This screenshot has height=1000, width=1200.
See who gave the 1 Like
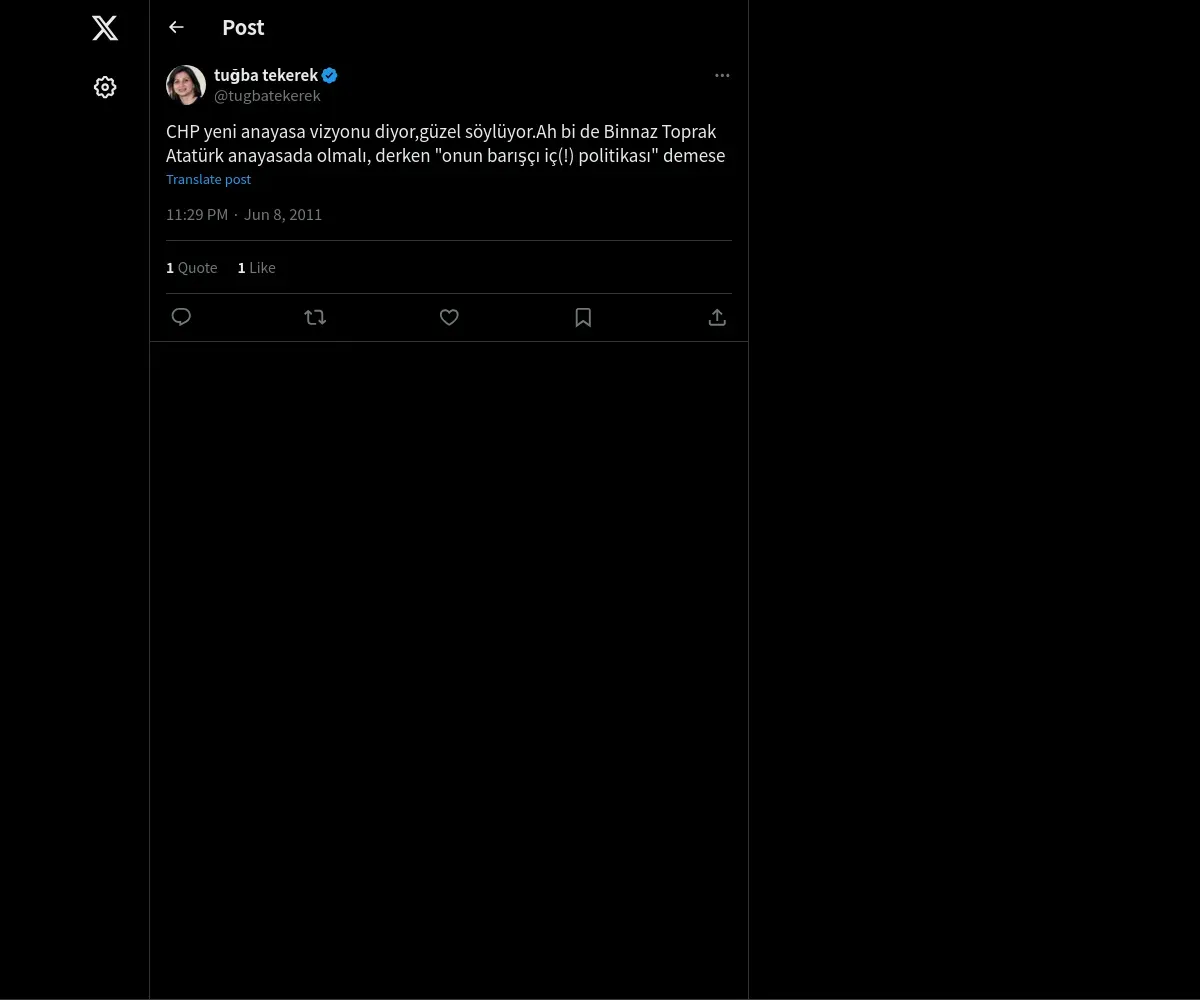click(x=257, y=268)
